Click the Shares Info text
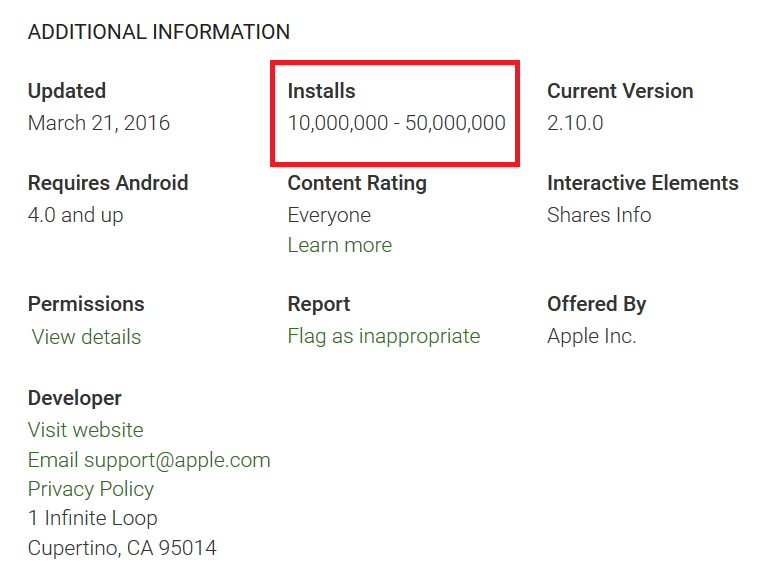Image resolution: width=768 pixels, height=576 pixels. tap(599, 215)
